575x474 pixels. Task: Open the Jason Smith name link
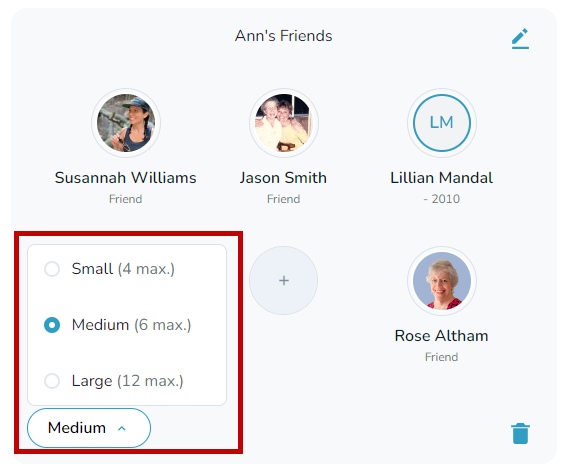click(x=283, y=178)
